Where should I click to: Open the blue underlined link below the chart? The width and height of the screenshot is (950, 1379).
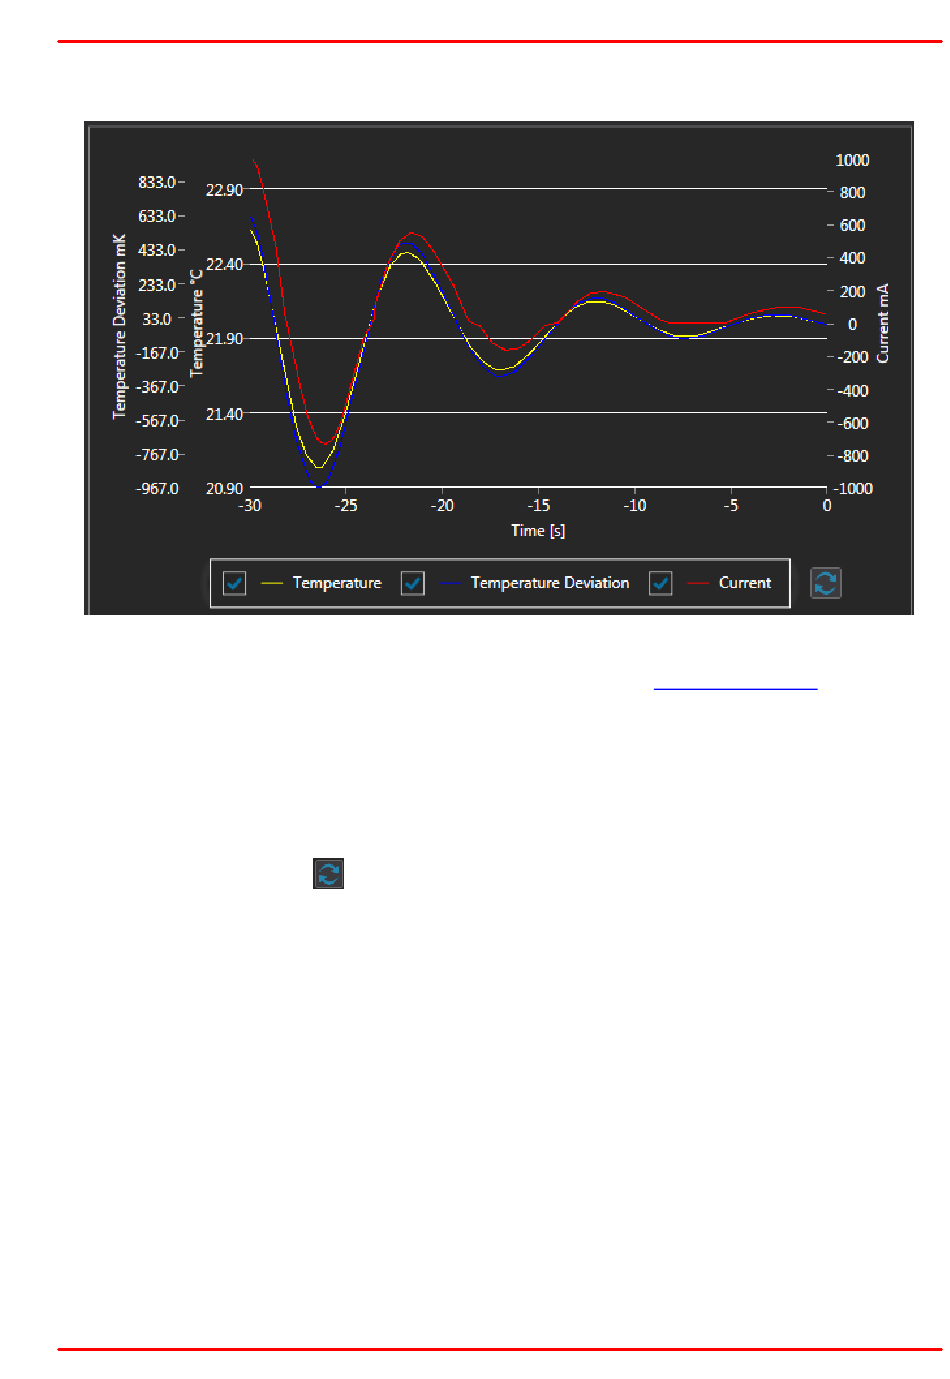735,688
